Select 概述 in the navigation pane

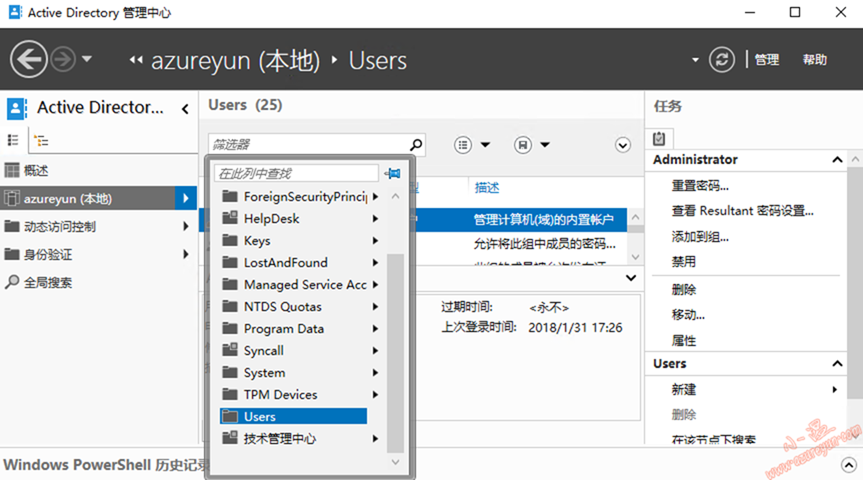tap(35, 171)
